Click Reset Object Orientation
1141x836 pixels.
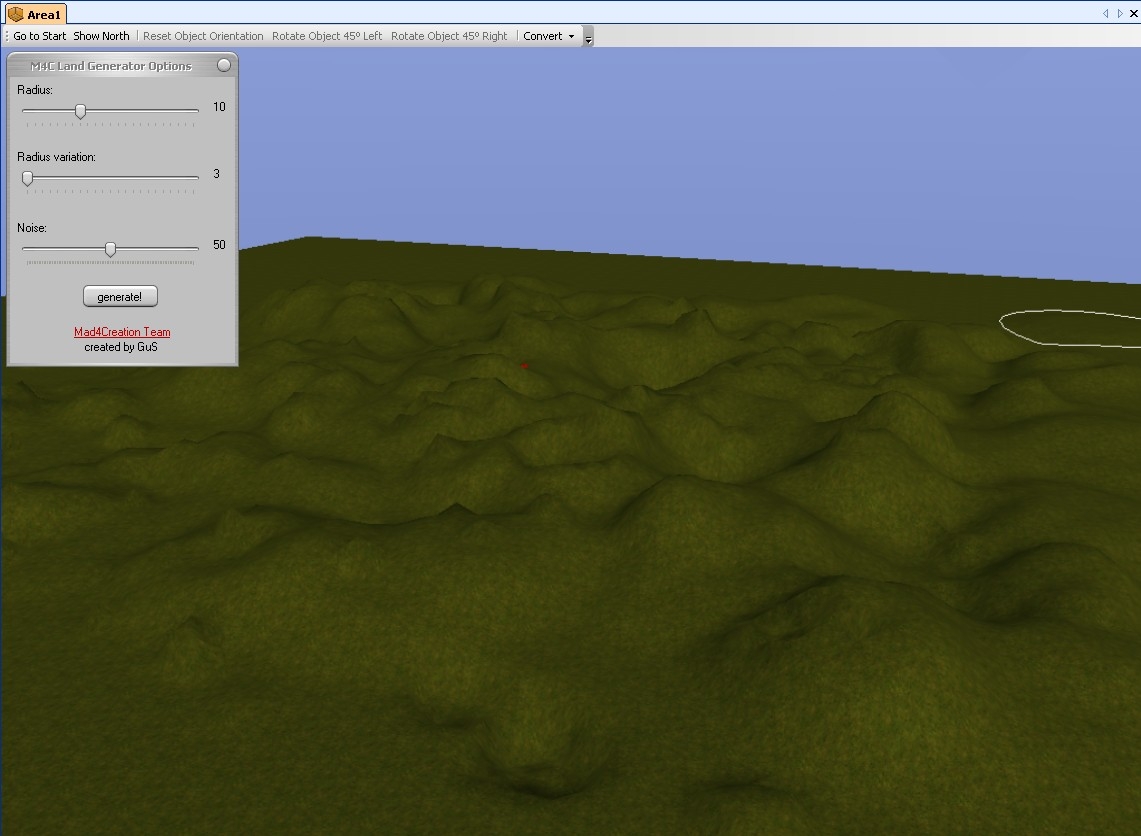point(203,36)
